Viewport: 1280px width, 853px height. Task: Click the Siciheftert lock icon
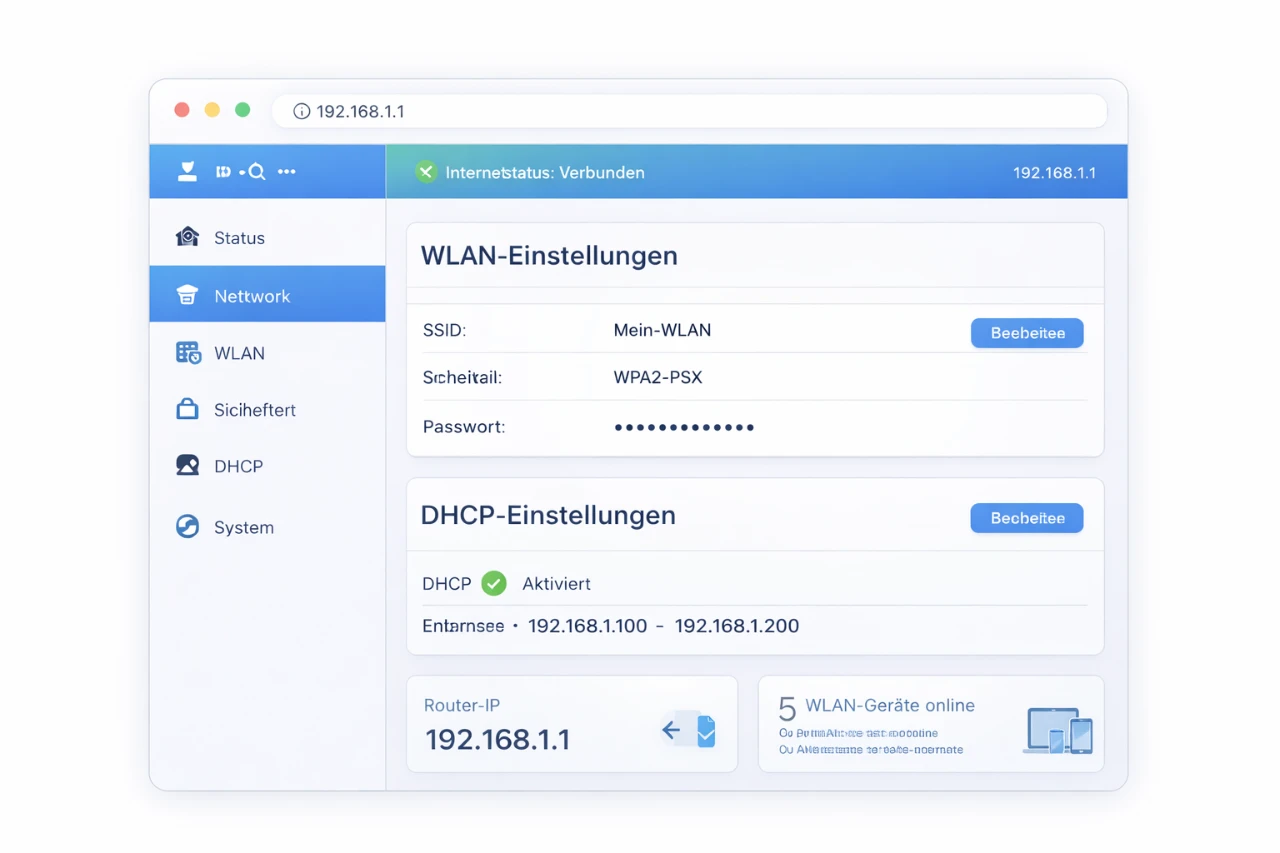(187, 409)
